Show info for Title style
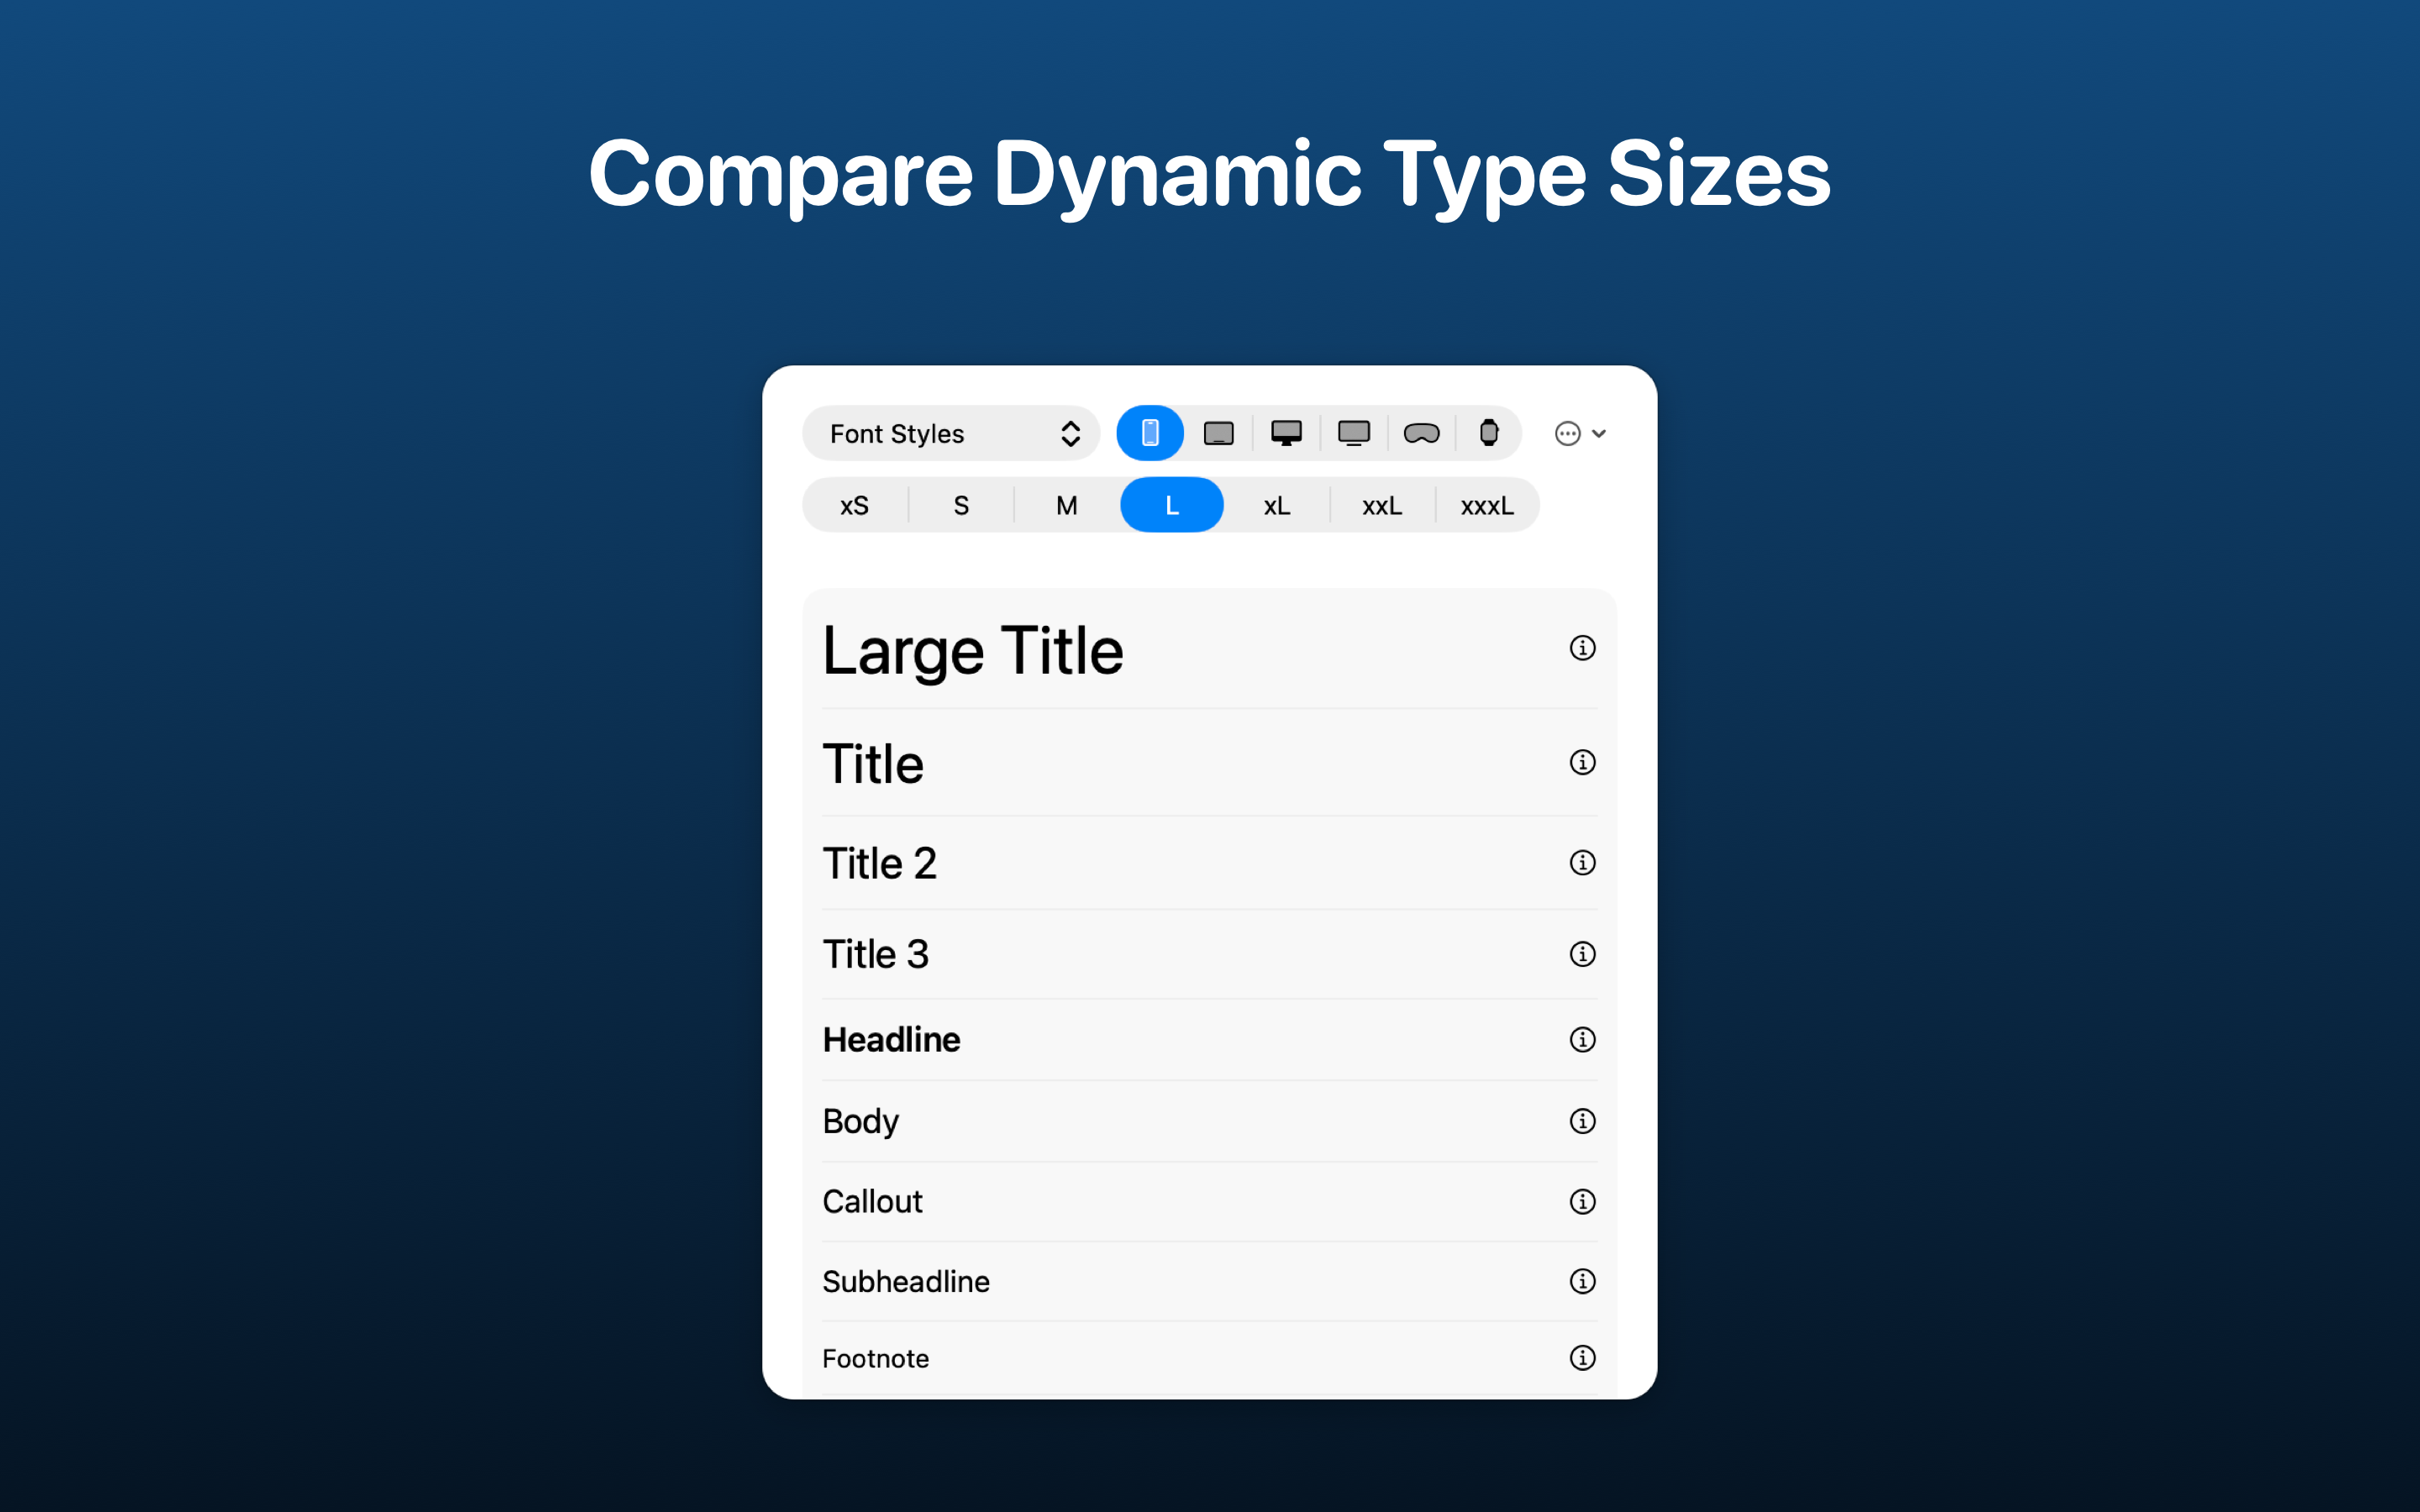The width and height of the screenshot is (2420, 1512). [1582, 762]
